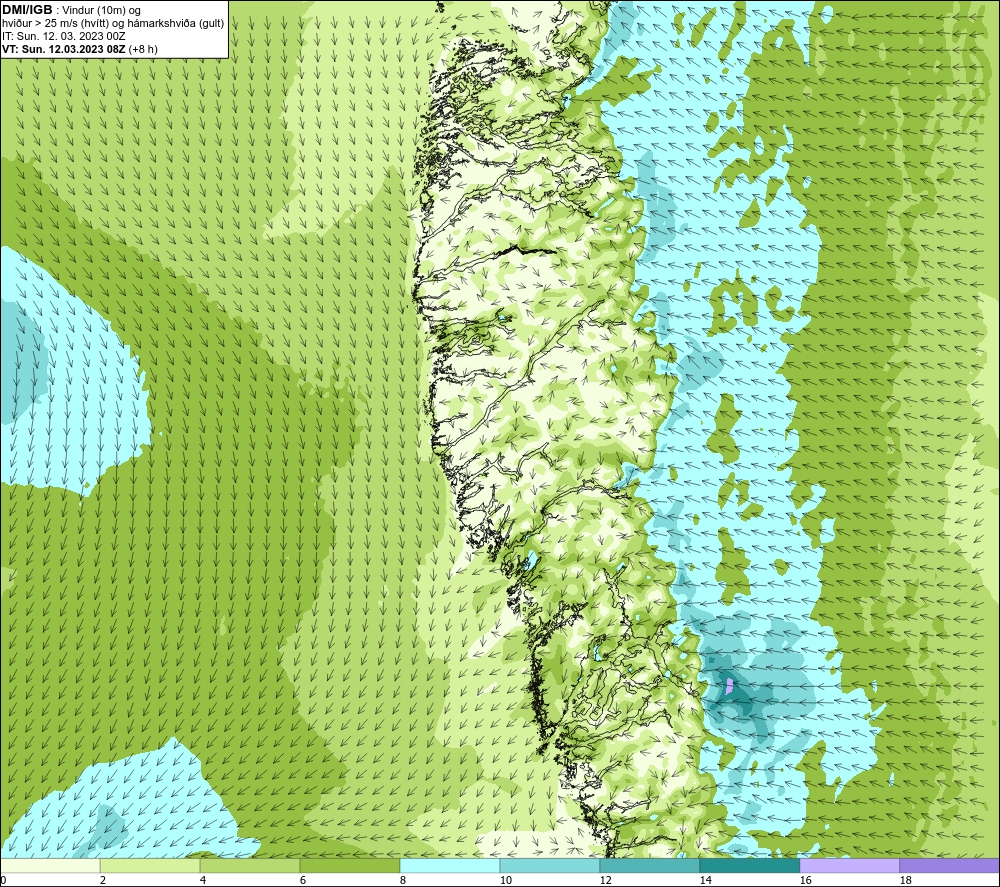Click the purple legend swatch above 18 m/s
Image resolution: width=1000 pixels, height=887 pixels.
(950, 866)
